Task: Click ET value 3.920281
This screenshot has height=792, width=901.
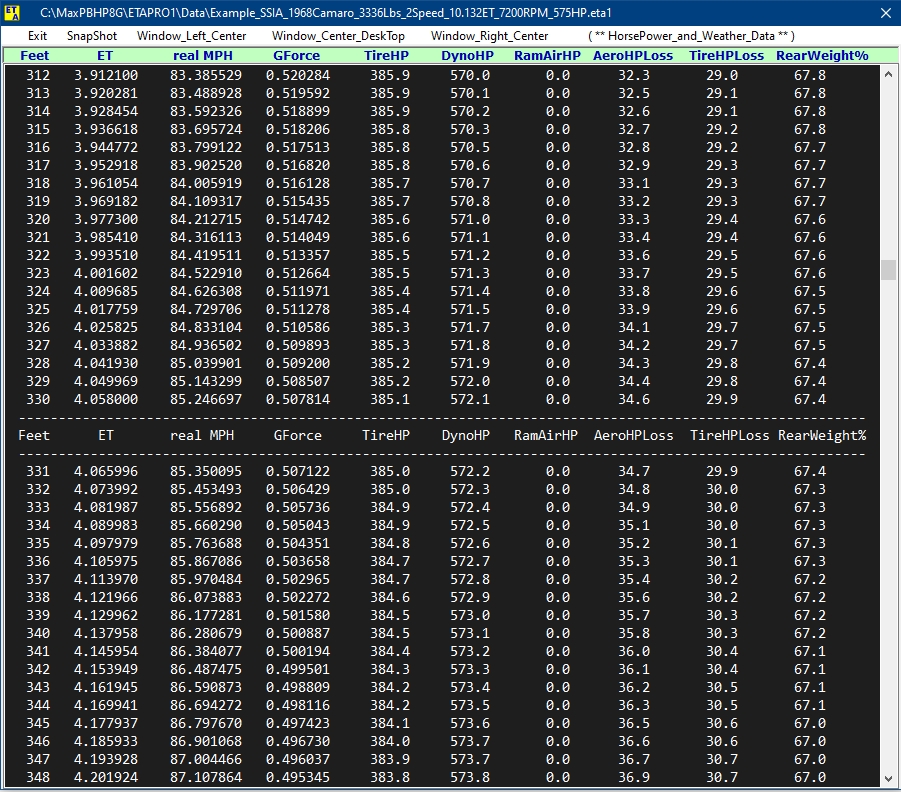Action: click(106, 93)
